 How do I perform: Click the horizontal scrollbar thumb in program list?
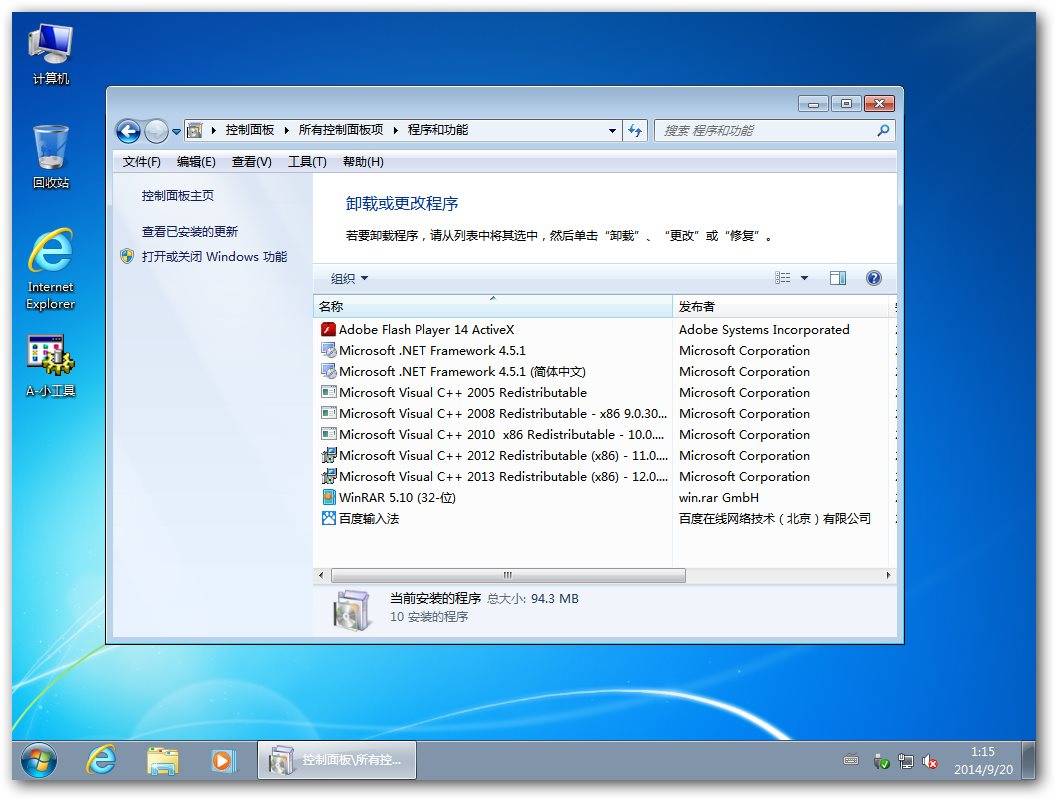tap(508, 575)
